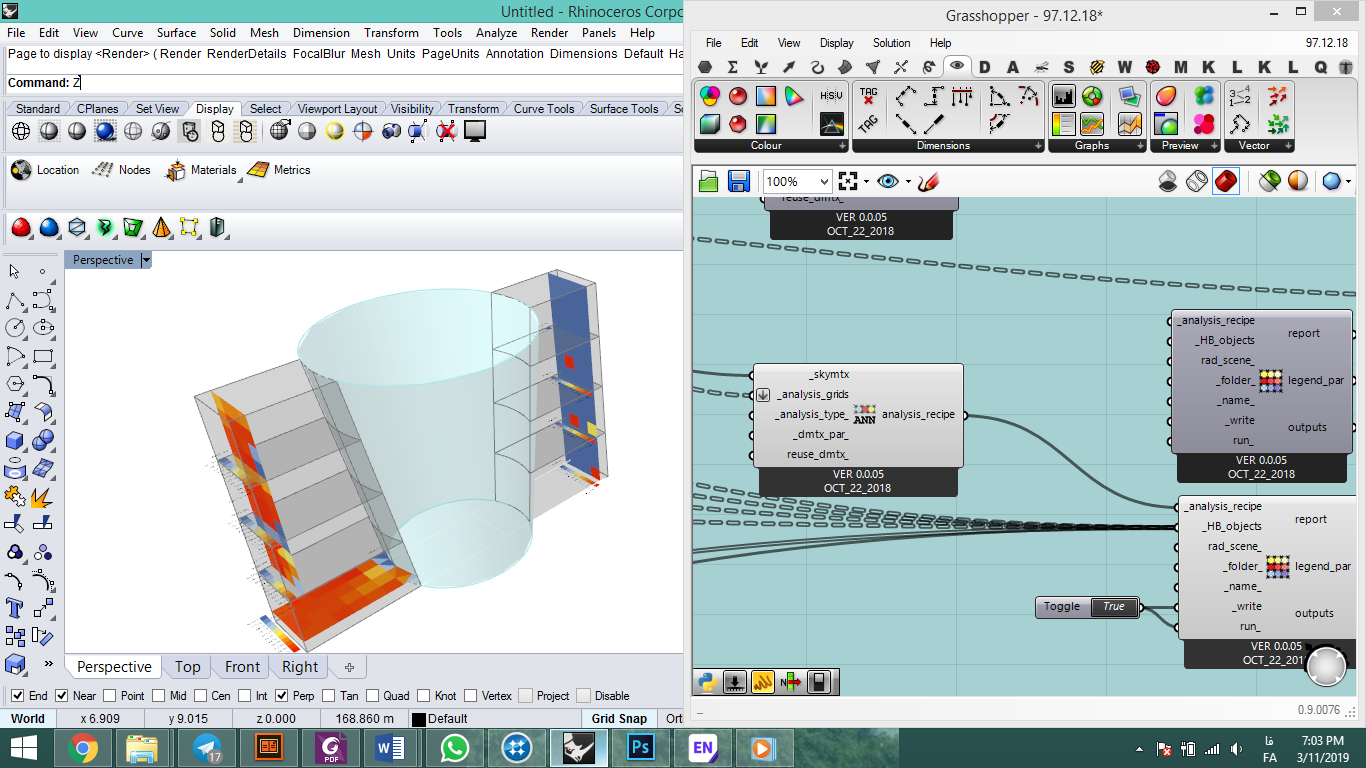Switch to the Curve Tools tab
The image size is (1366, 768).
[544, 109]
